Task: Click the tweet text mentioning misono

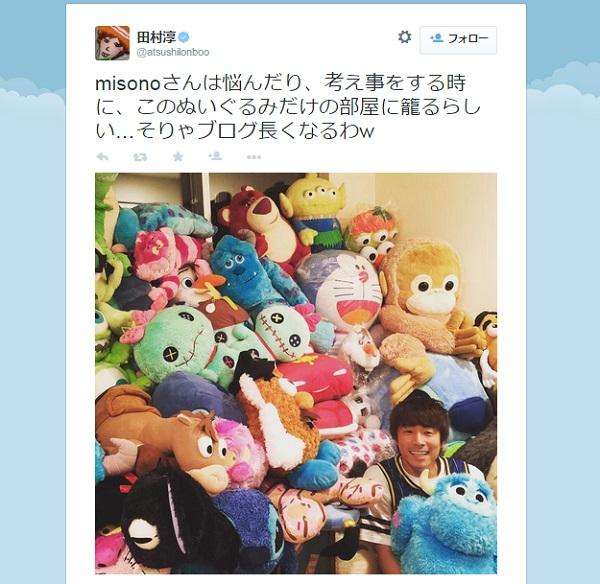Action: [287, 107]
